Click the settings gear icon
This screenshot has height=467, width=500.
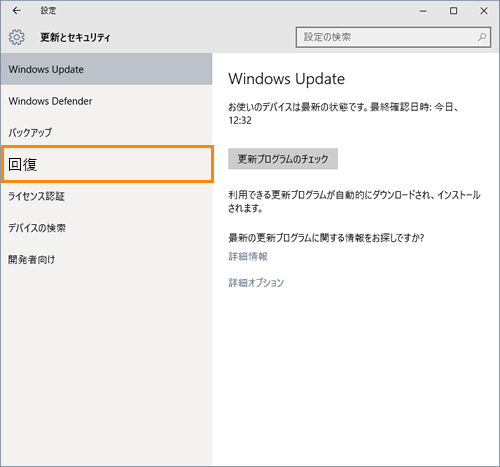coord(17,37)
